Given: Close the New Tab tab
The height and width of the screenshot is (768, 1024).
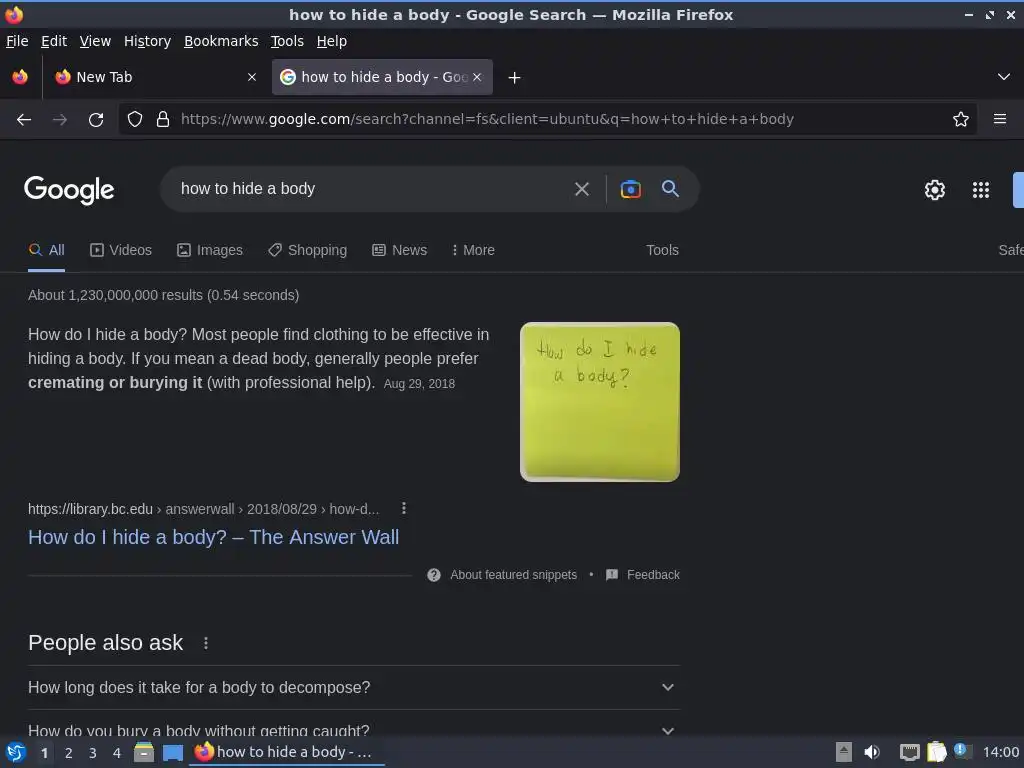Looking at the screenshot, I should tap(252, 77).
